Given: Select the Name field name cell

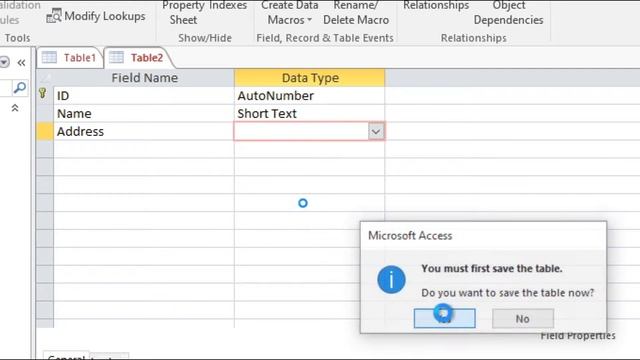Looking at the screenshot, I should click(x=144, y=113).
